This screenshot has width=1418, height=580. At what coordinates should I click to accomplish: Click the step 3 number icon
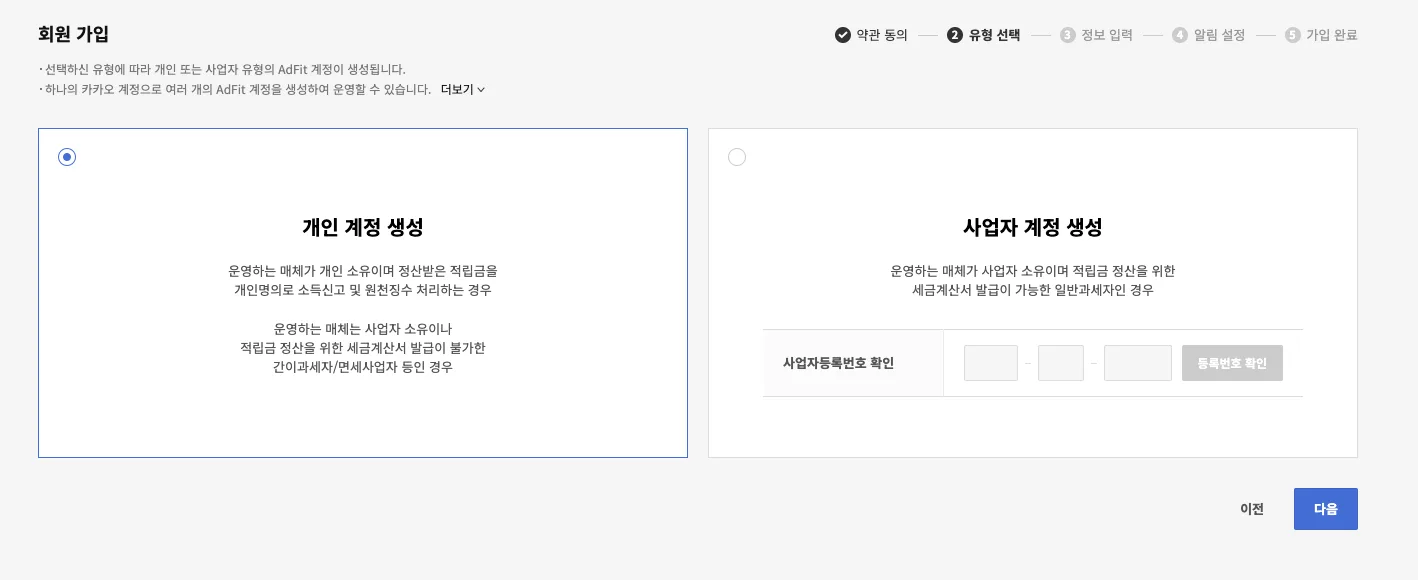(1068, 35)
